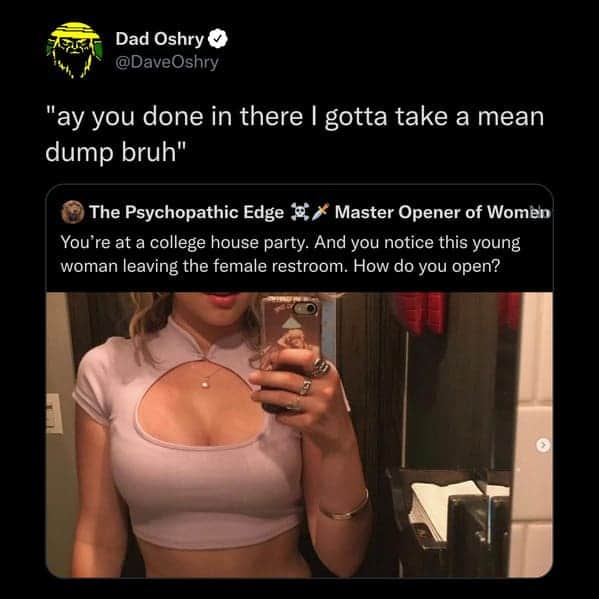599x599 pixels.
Task: Click the red towel hanging in photo
Action: point(420,313)
